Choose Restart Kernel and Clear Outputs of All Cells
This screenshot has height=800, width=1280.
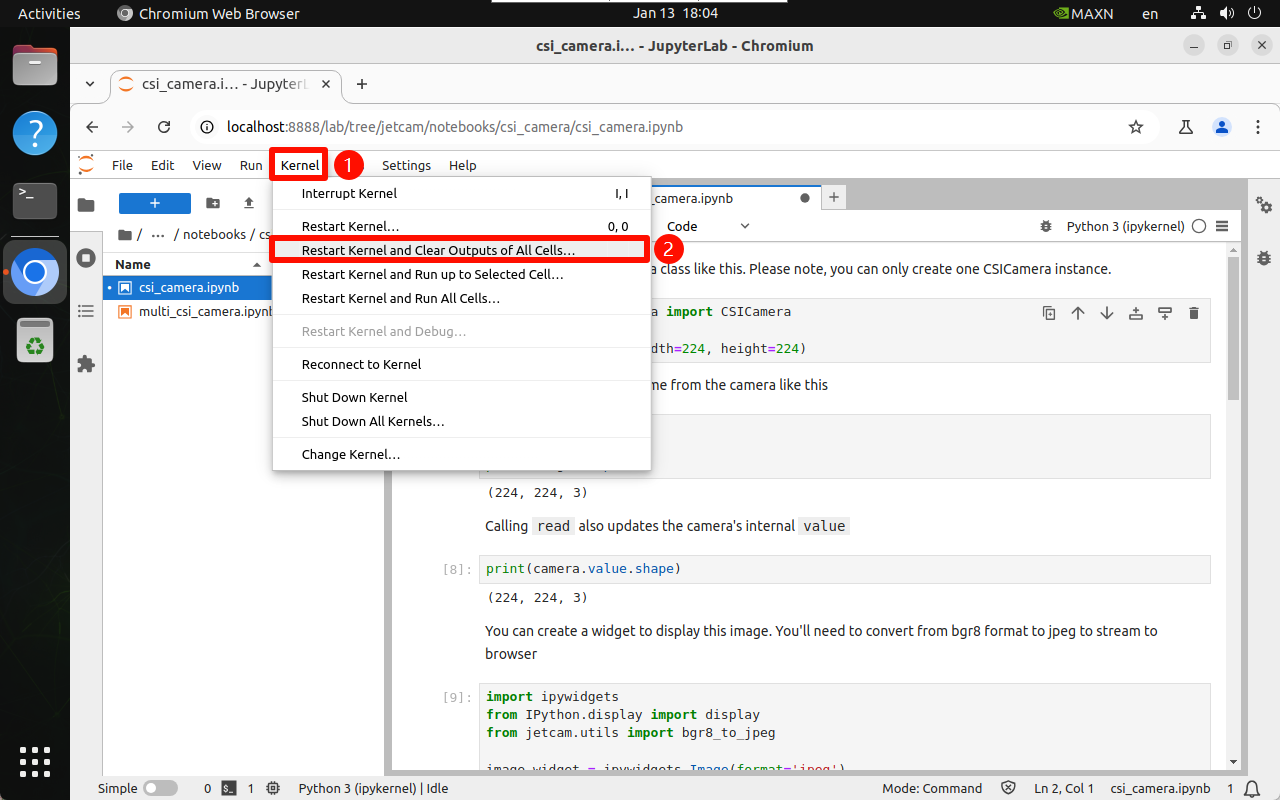coord(438,250)
